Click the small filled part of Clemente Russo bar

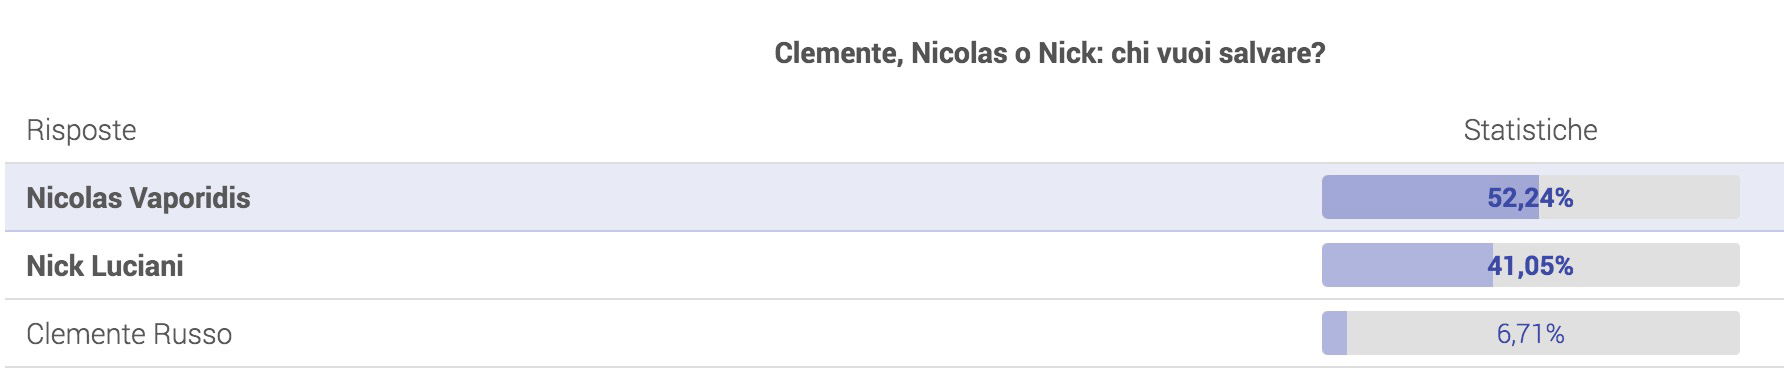(x=1334, y=333)
